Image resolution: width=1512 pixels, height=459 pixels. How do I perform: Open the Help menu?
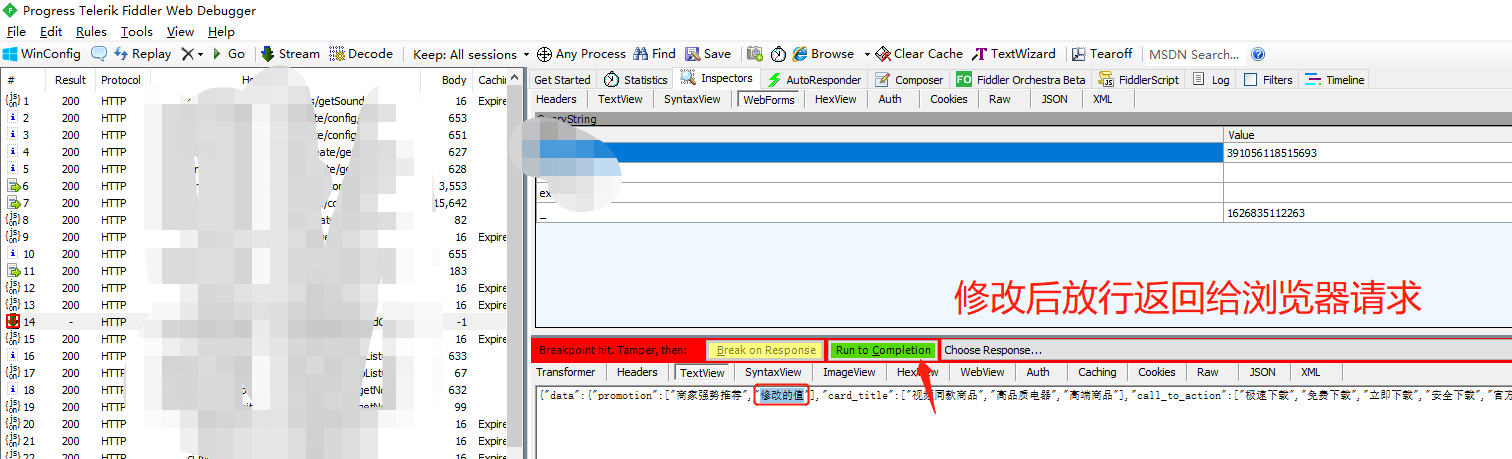pyautogui.click(x=221, y=32)
